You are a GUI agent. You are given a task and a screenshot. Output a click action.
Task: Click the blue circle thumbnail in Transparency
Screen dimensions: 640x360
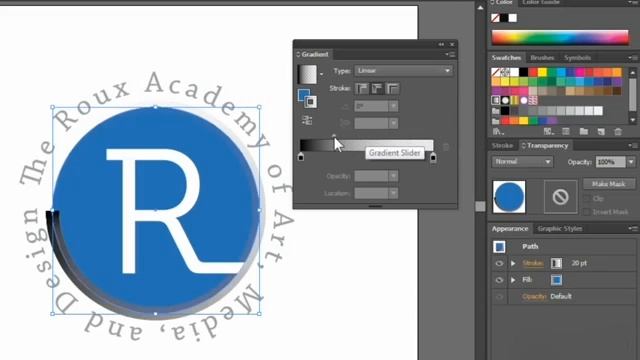click(x=509, y=197)
